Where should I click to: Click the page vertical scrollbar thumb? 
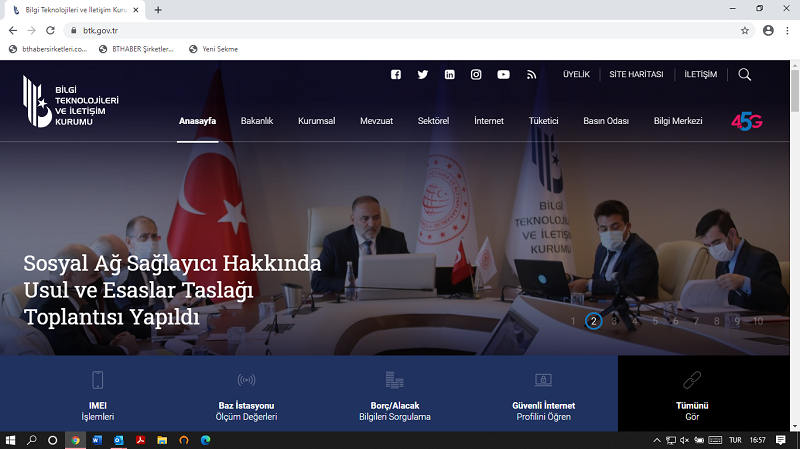(795, 90)
